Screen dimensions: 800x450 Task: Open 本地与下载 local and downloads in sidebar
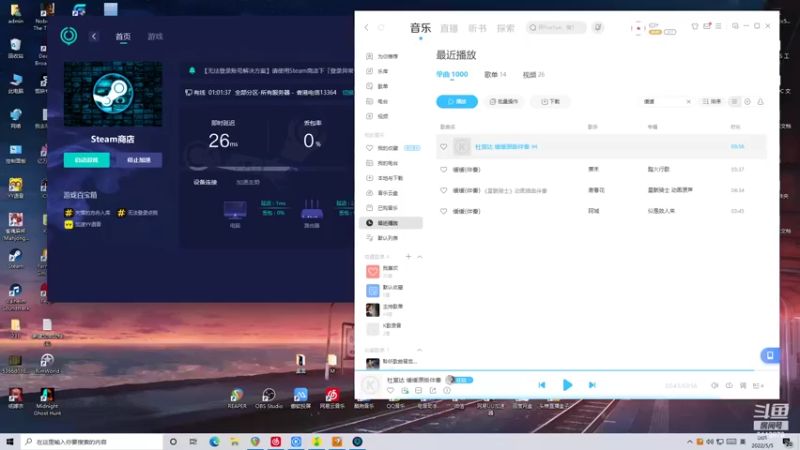click(391, 178)
